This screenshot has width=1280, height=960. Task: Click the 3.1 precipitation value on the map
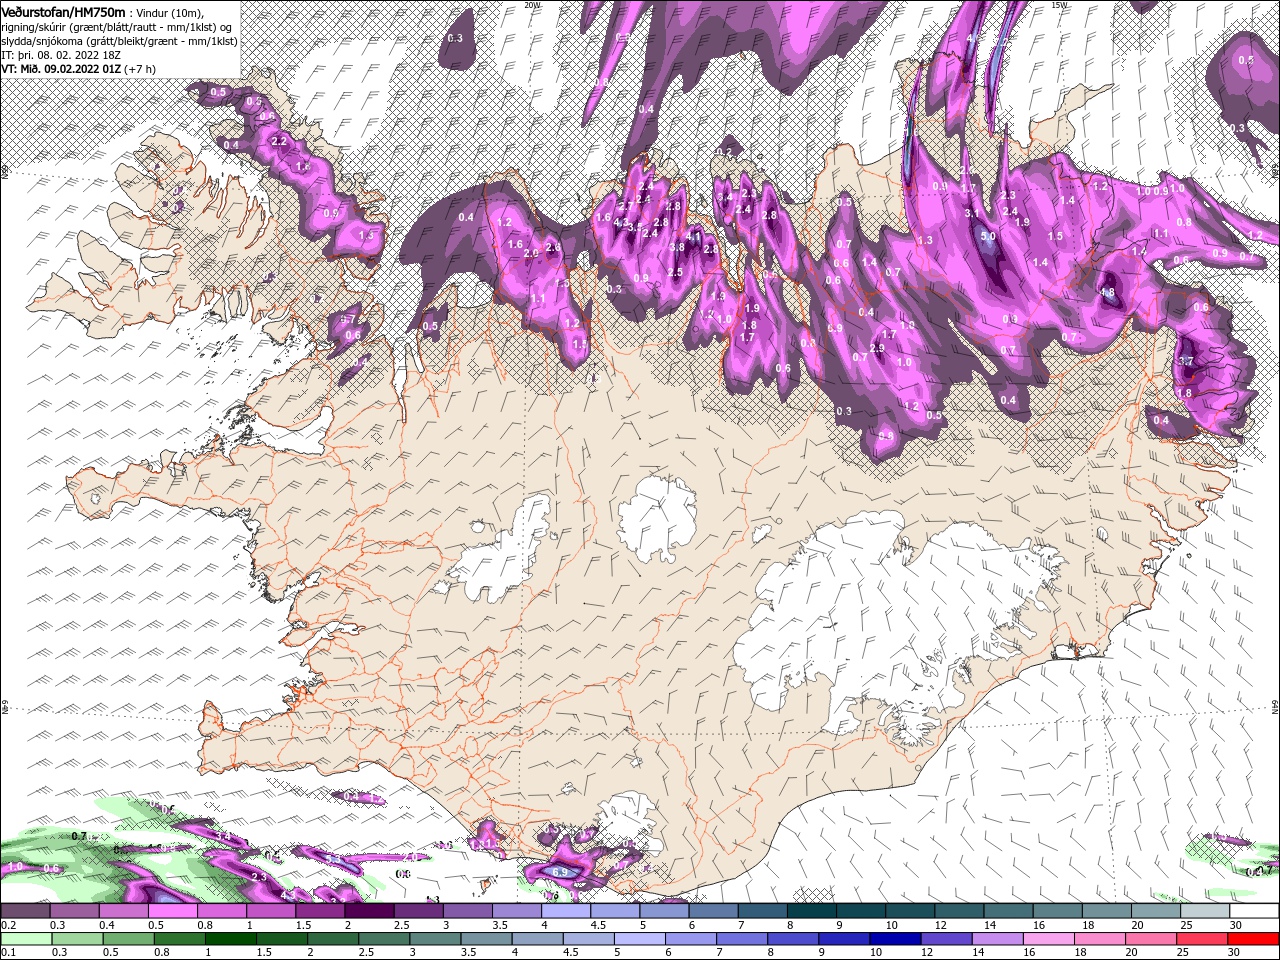pos(971,213)
